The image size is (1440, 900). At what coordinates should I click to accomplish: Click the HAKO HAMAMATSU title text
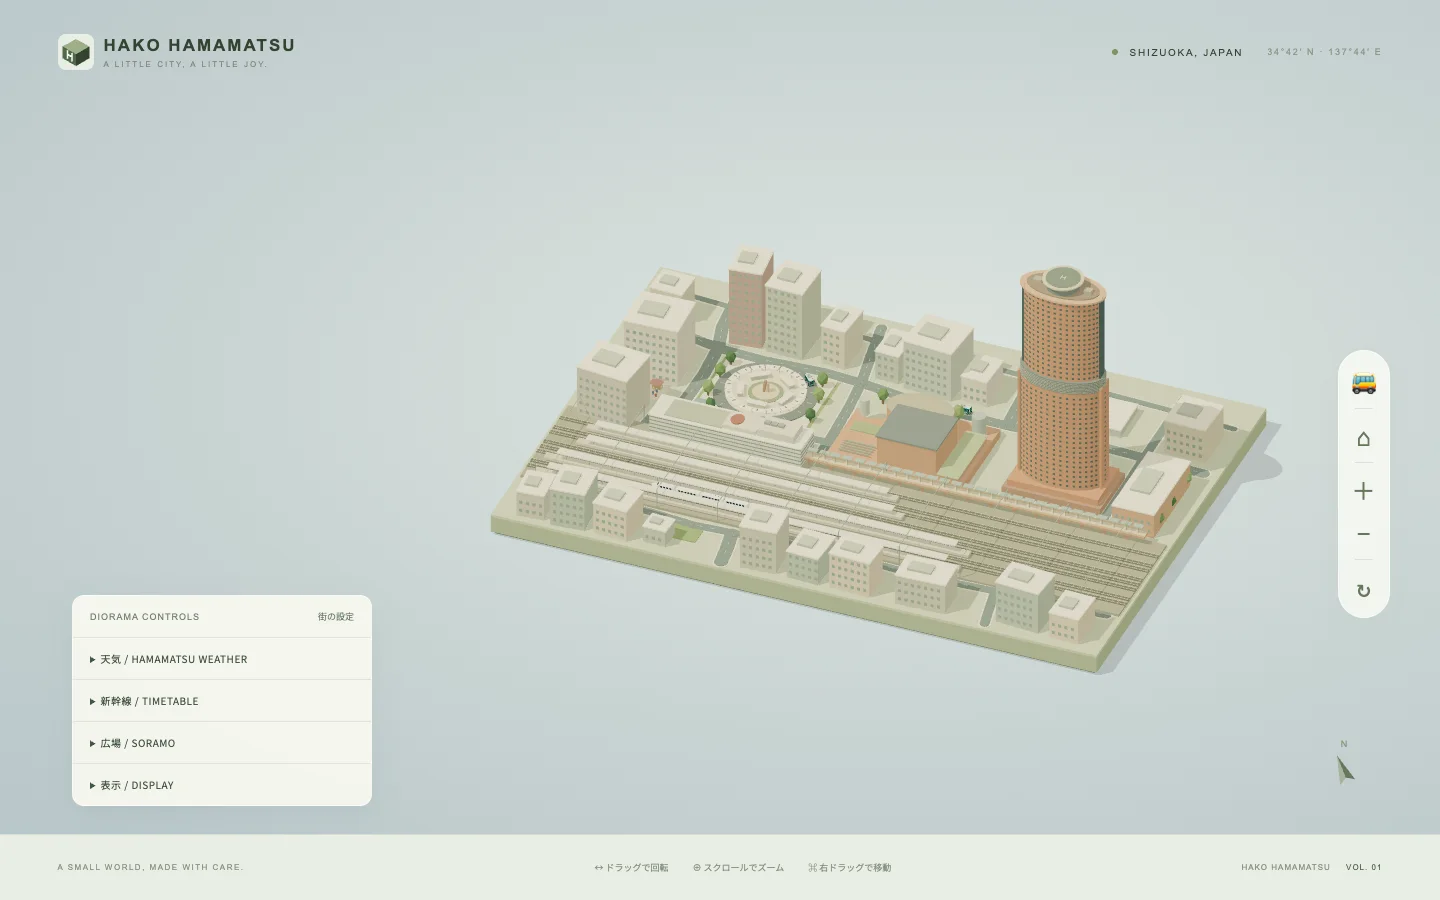(199, 45)
